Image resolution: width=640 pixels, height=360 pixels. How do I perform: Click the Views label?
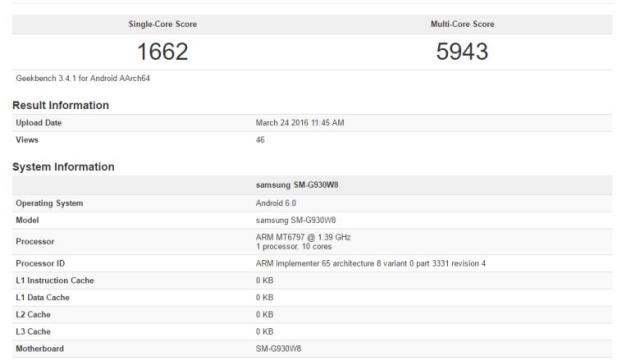click(x=27, y=140)
